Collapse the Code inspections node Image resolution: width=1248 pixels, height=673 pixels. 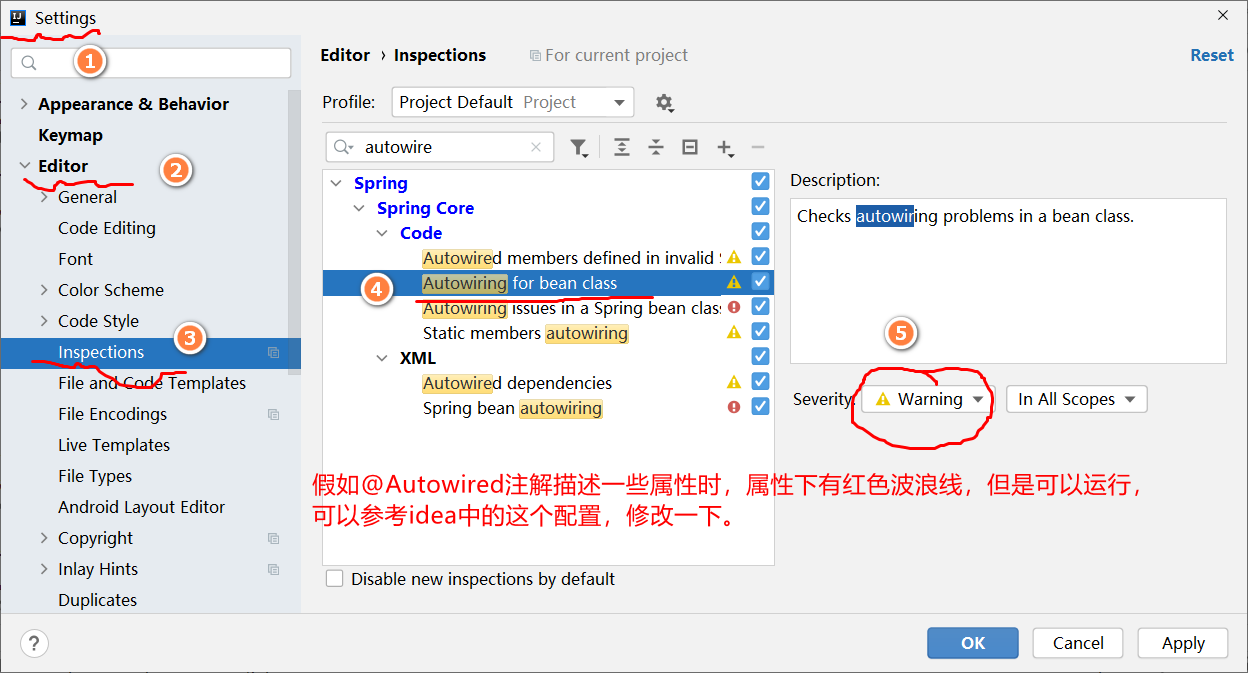(x=383, y=233)
